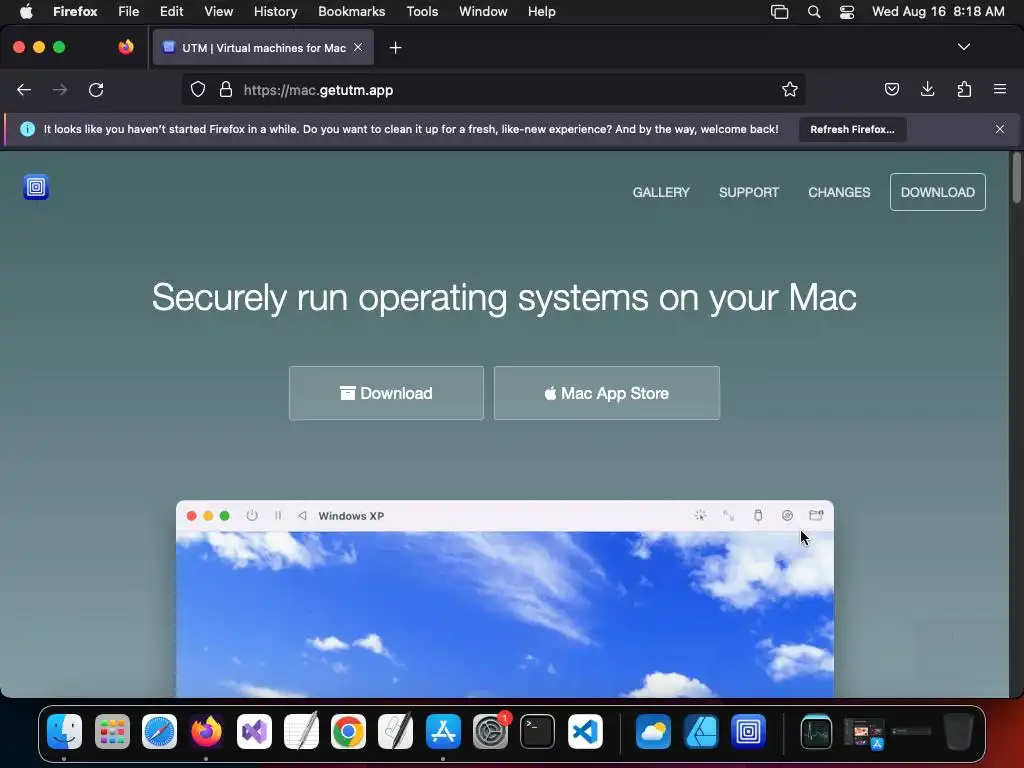Open the Firefox application menu
Screen dimensions: 1024x768
[x=75, y=12]
